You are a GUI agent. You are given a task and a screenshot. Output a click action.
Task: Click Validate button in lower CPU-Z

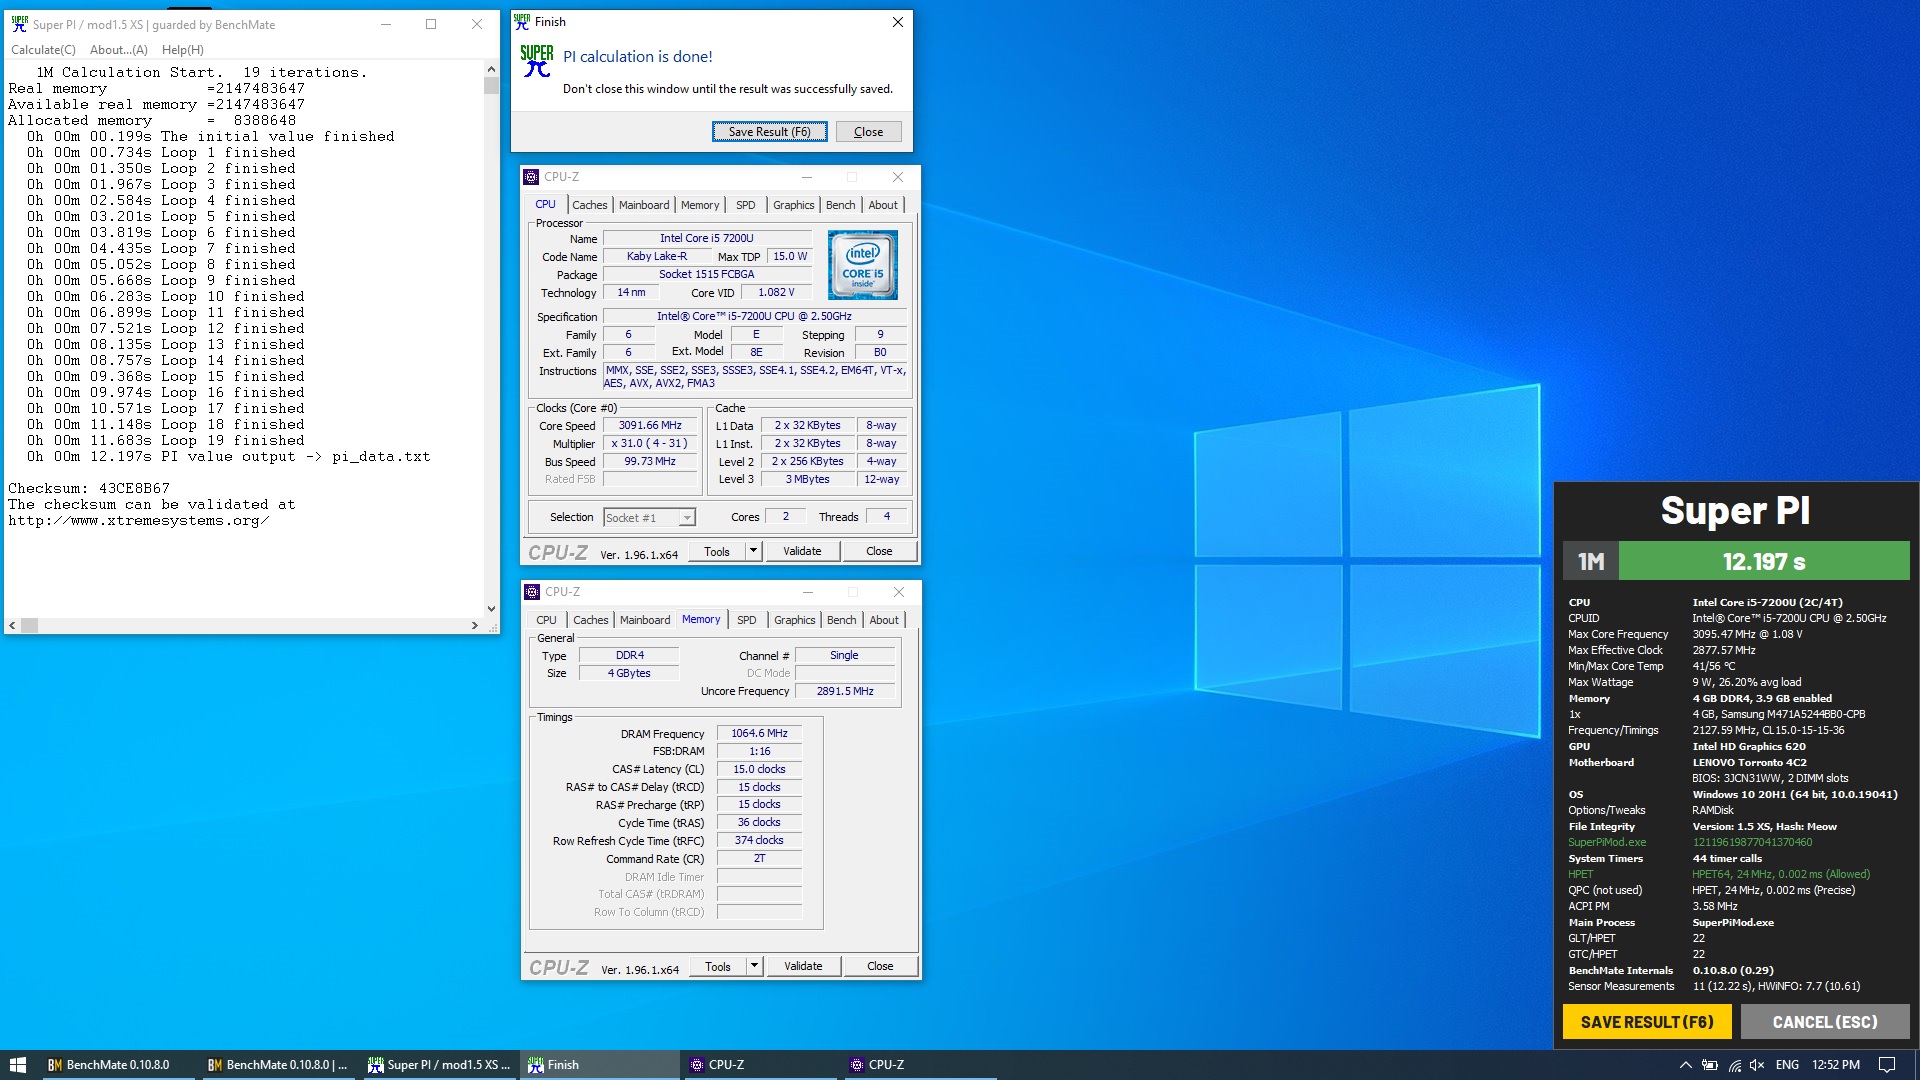click(x=803, y=966)
